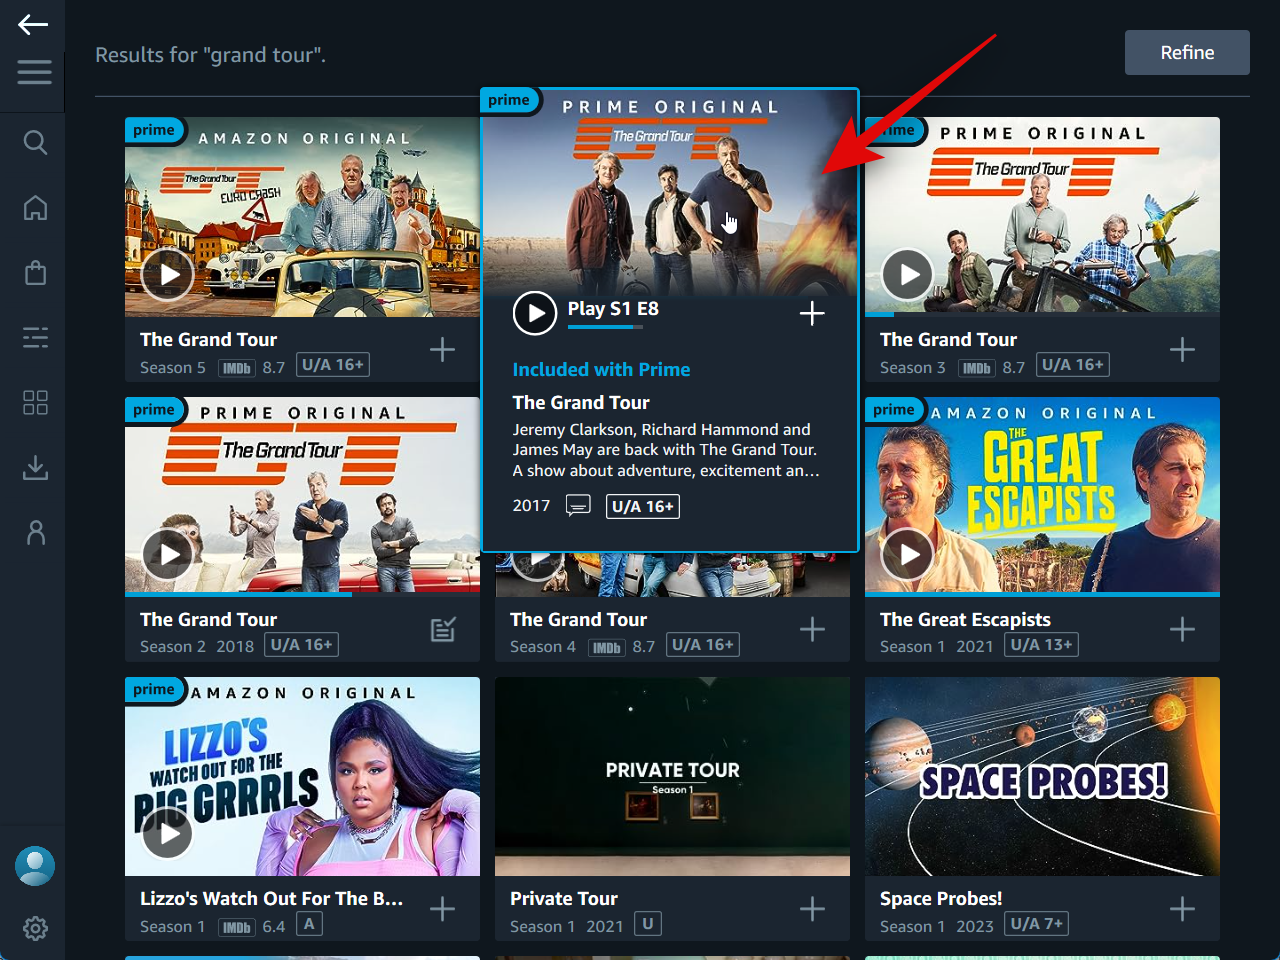The height and width of the screenshot is (960, 1280).
Task: Click the IMDb badge on Season 3 card
Action: tap(977, 368)
